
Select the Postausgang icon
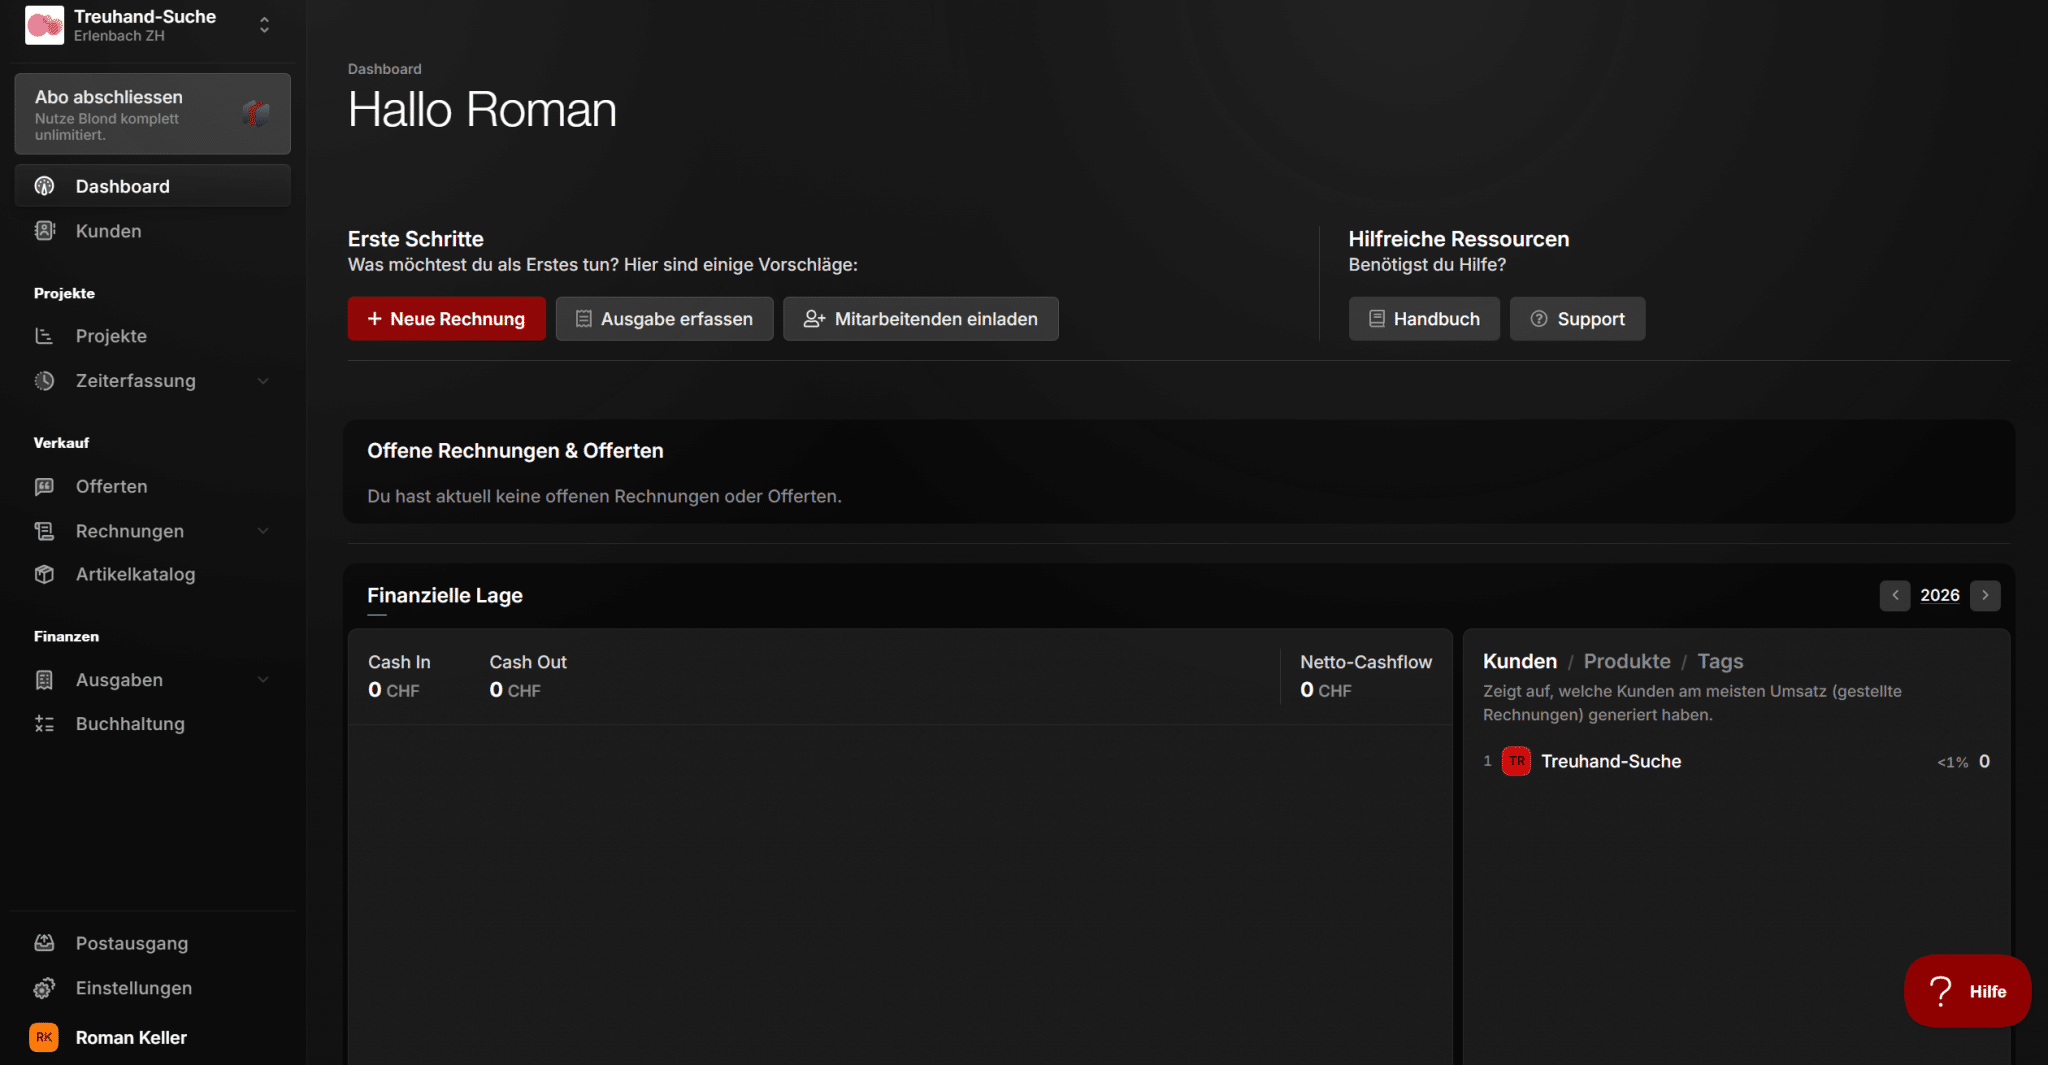44,943
